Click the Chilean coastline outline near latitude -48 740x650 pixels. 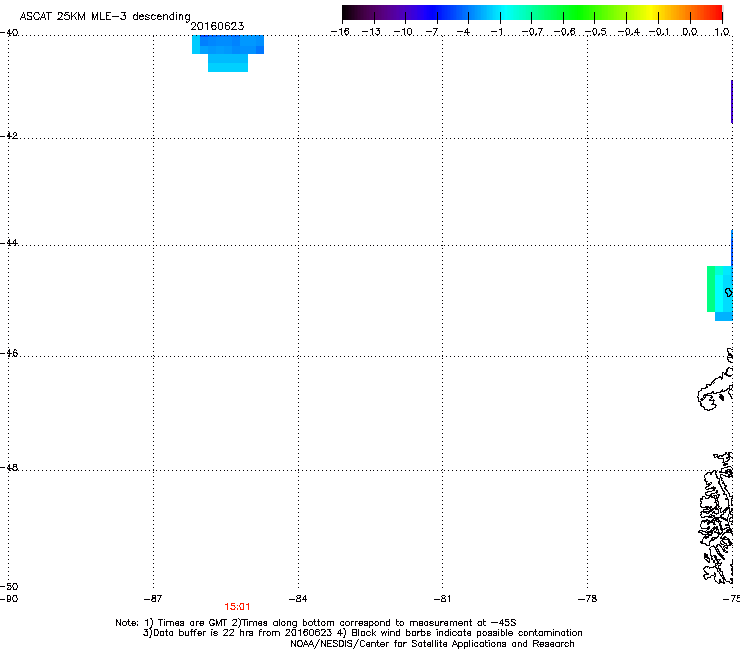coord(717,517)
